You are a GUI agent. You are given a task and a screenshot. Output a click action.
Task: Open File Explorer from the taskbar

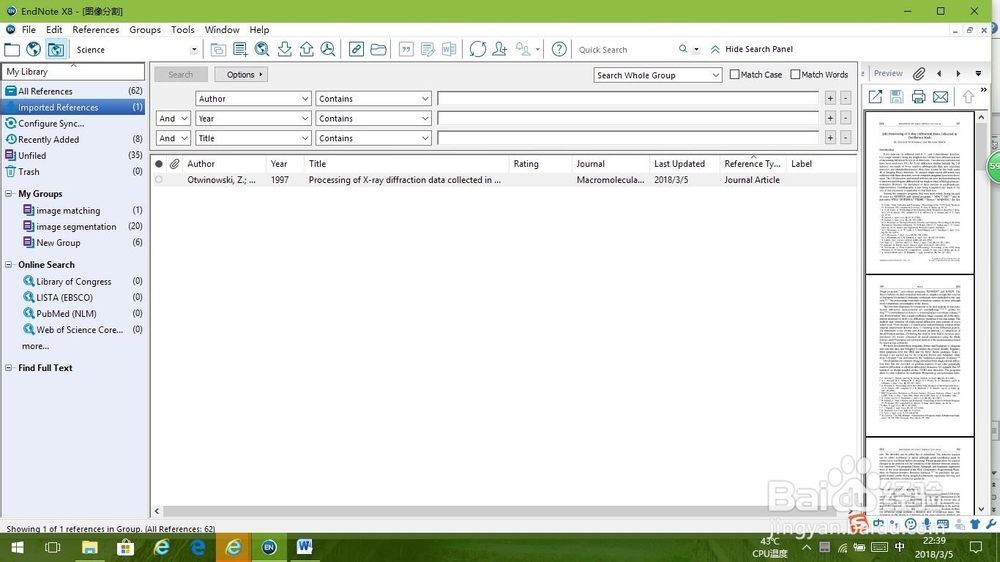pyautogui.click(x=89, y=547)
